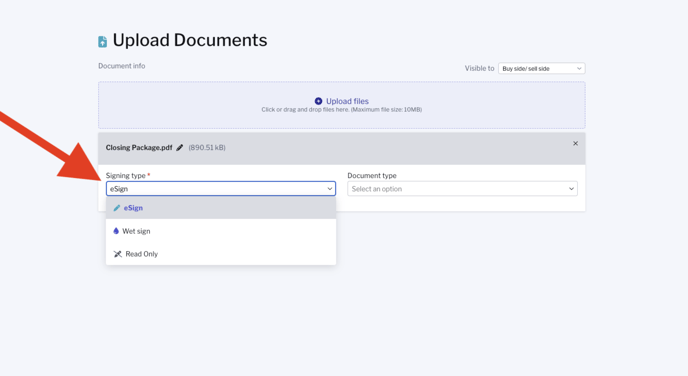Click the drag and drop files hint text
This screenshot has width=688, height=376.
click(342, 110)
